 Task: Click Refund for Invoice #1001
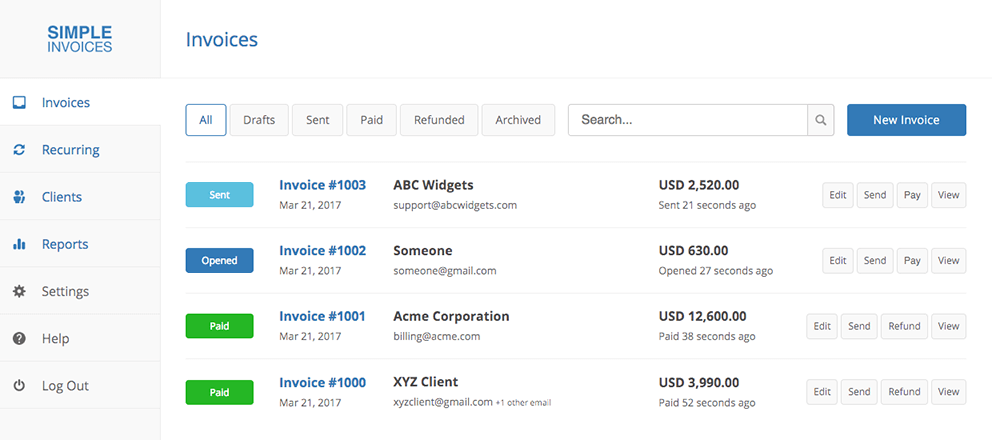(904, 326)
